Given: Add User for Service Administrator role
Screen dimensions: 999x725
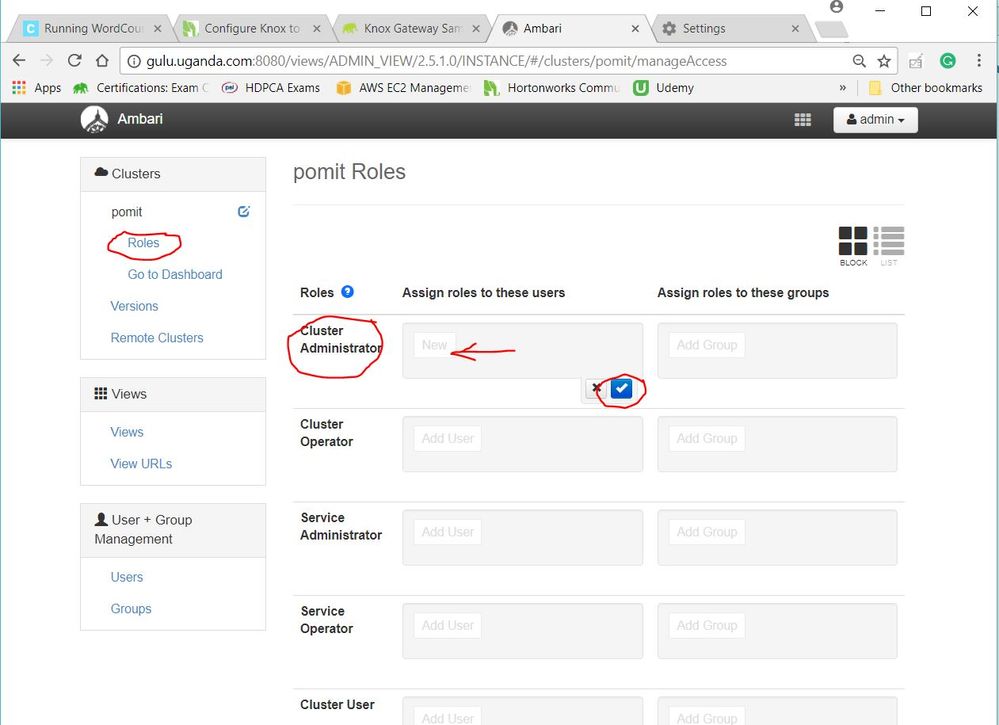Looking at the screenshot, I should coord(447,532).
